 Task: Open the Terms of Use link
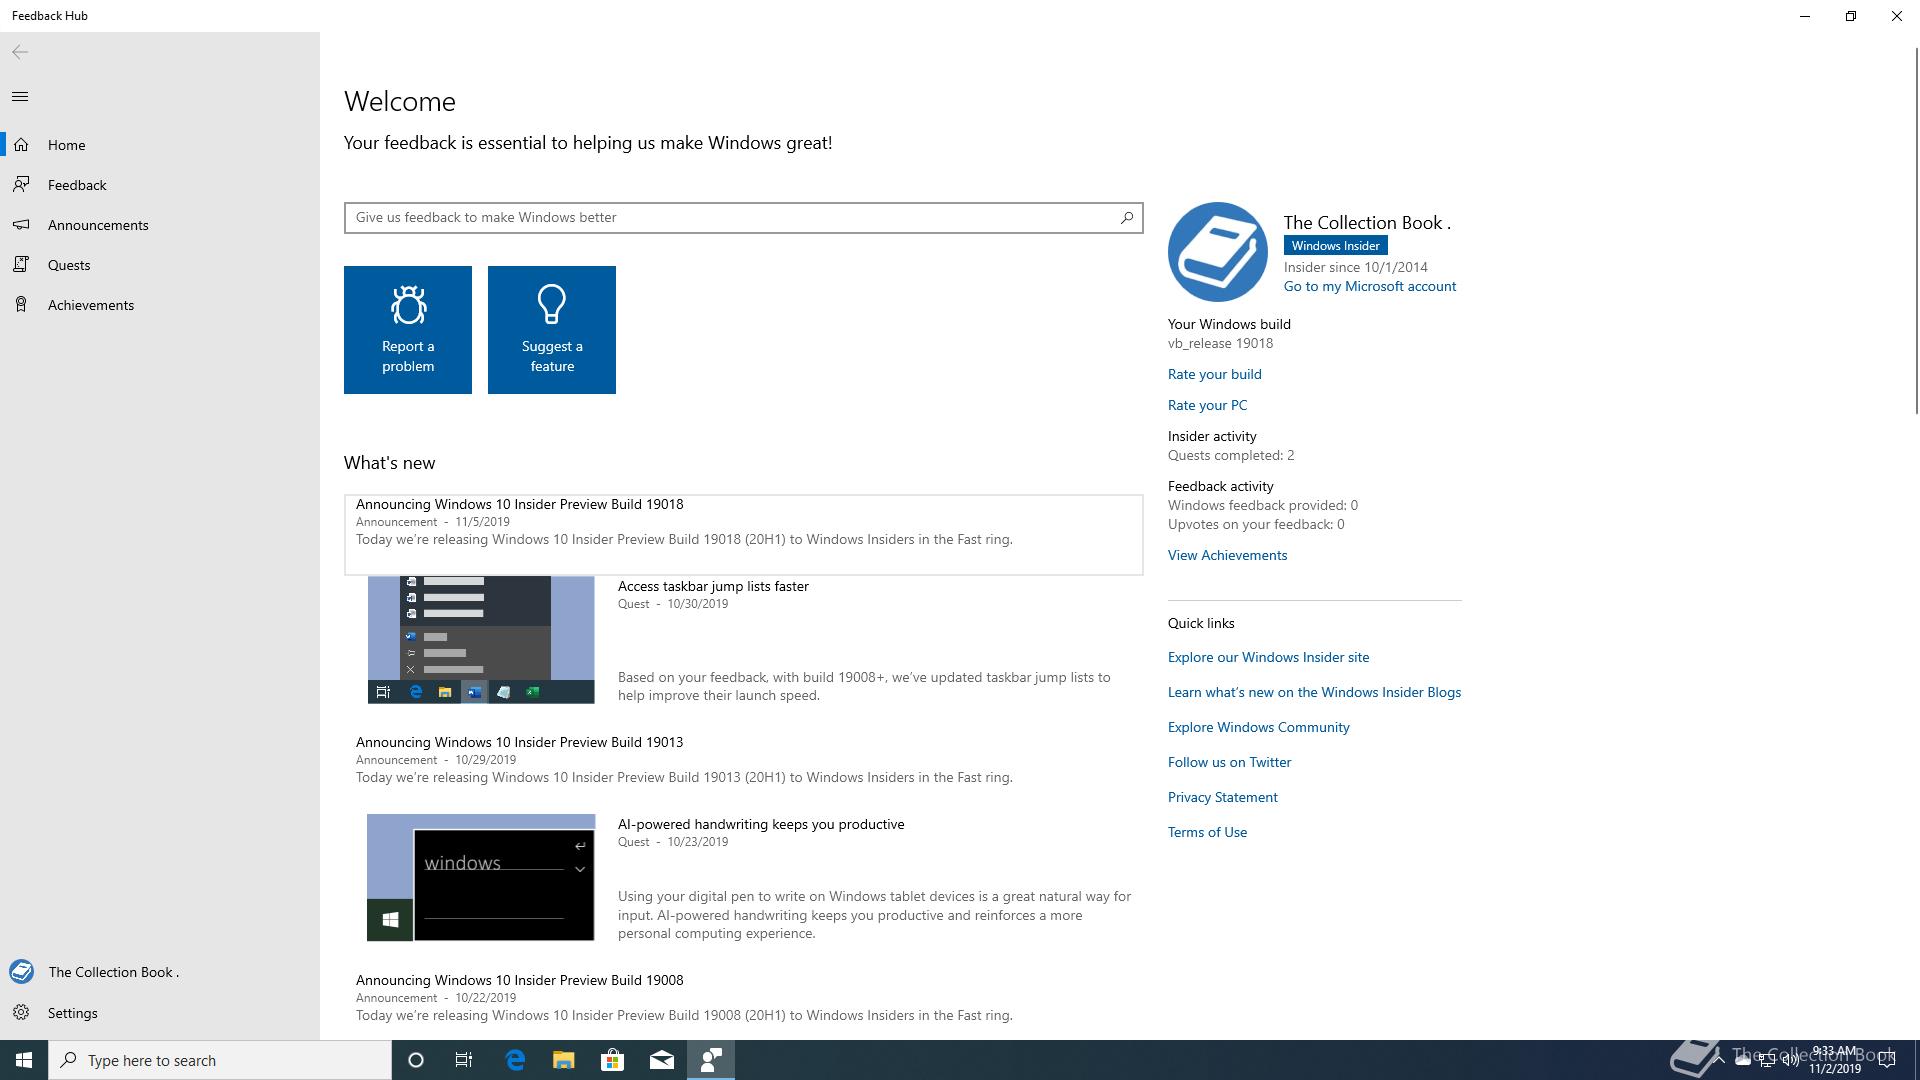[1208, 832]
